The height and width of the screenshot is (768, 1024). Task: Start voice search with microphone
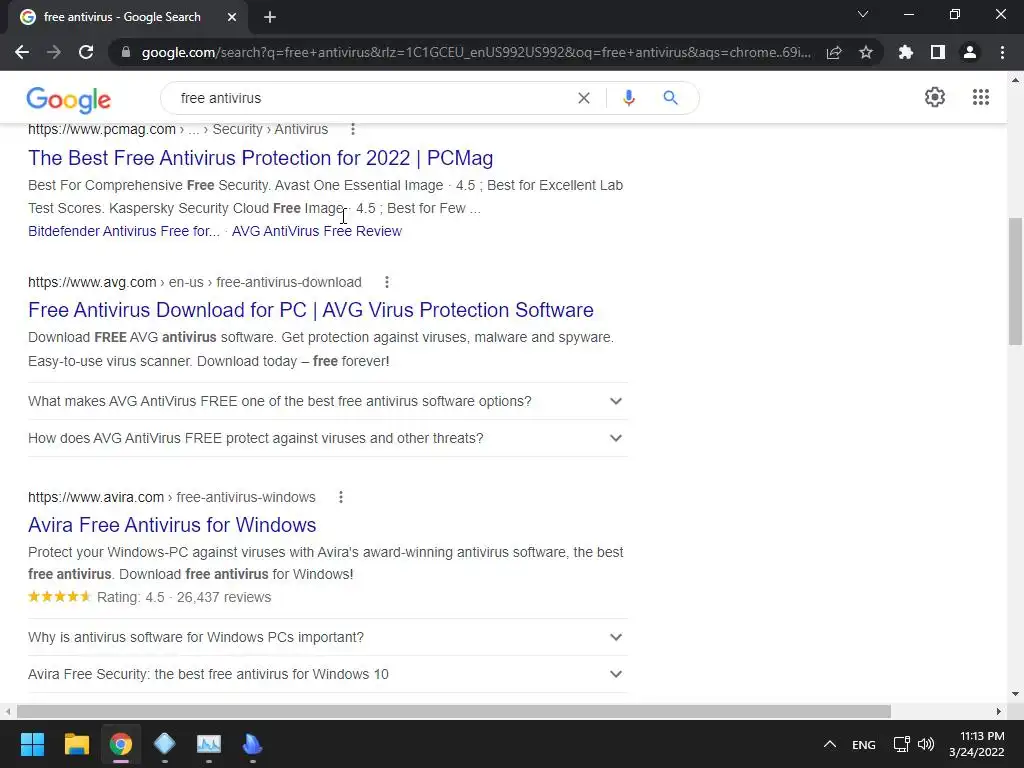(629, 98)
